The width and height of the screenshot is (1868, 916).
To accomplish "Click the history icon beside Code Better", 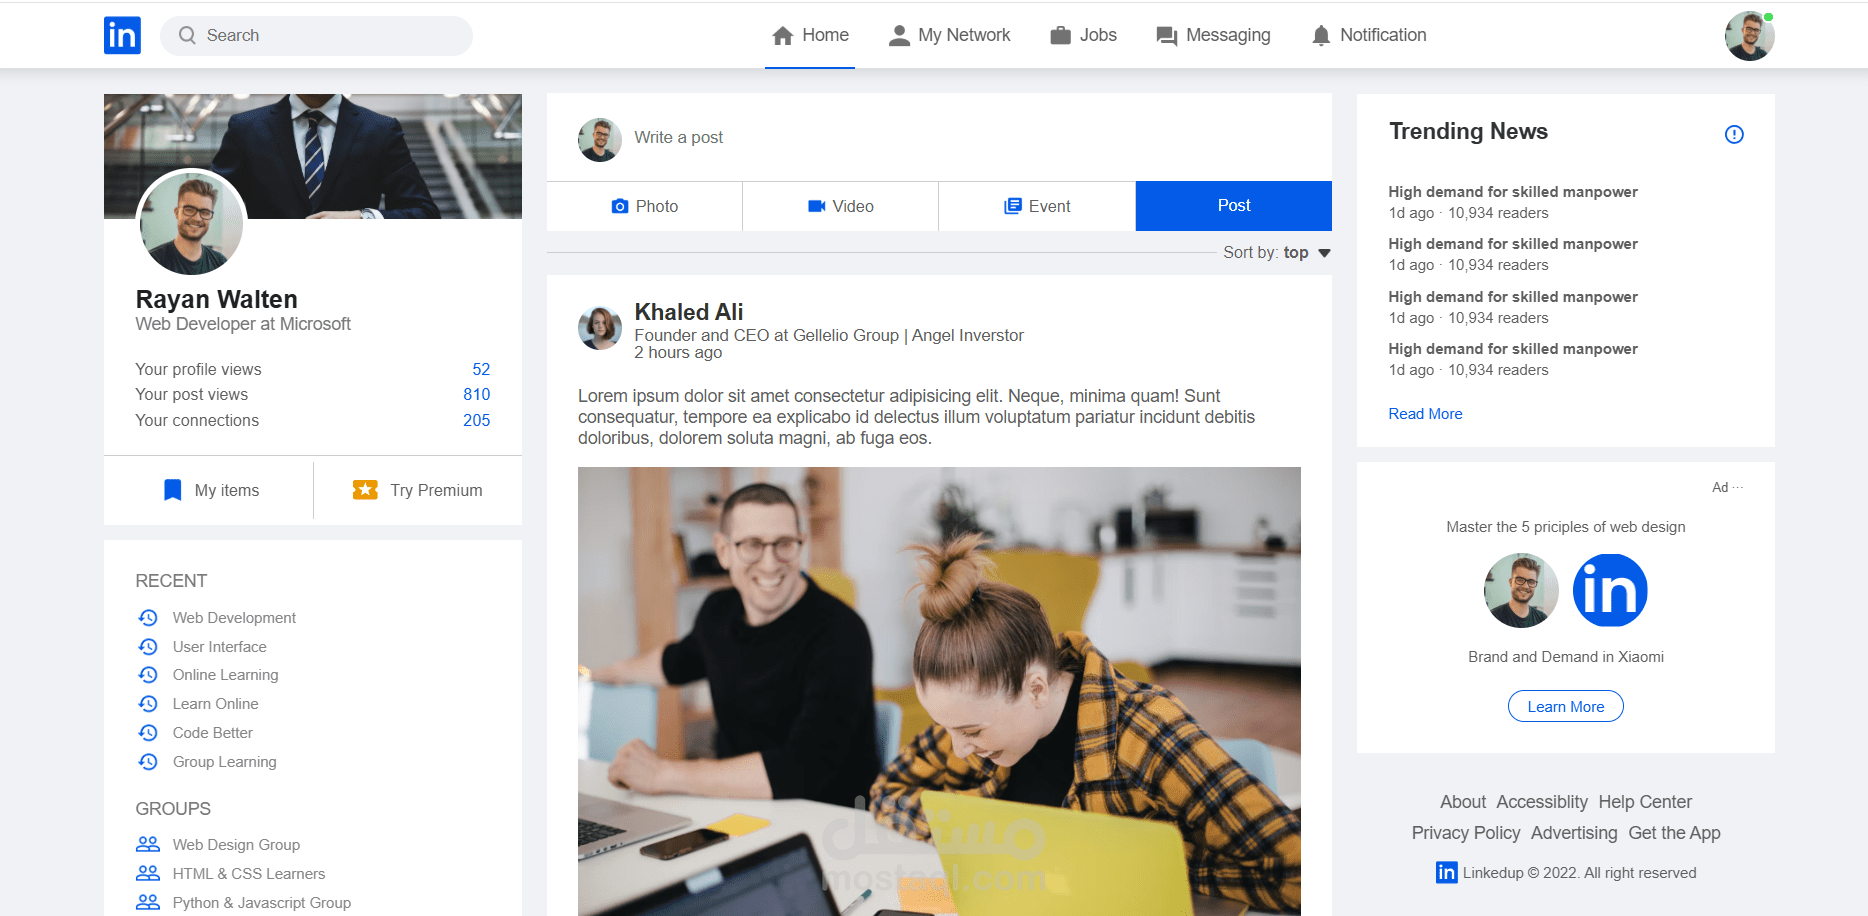I will [x=148, y=733].
